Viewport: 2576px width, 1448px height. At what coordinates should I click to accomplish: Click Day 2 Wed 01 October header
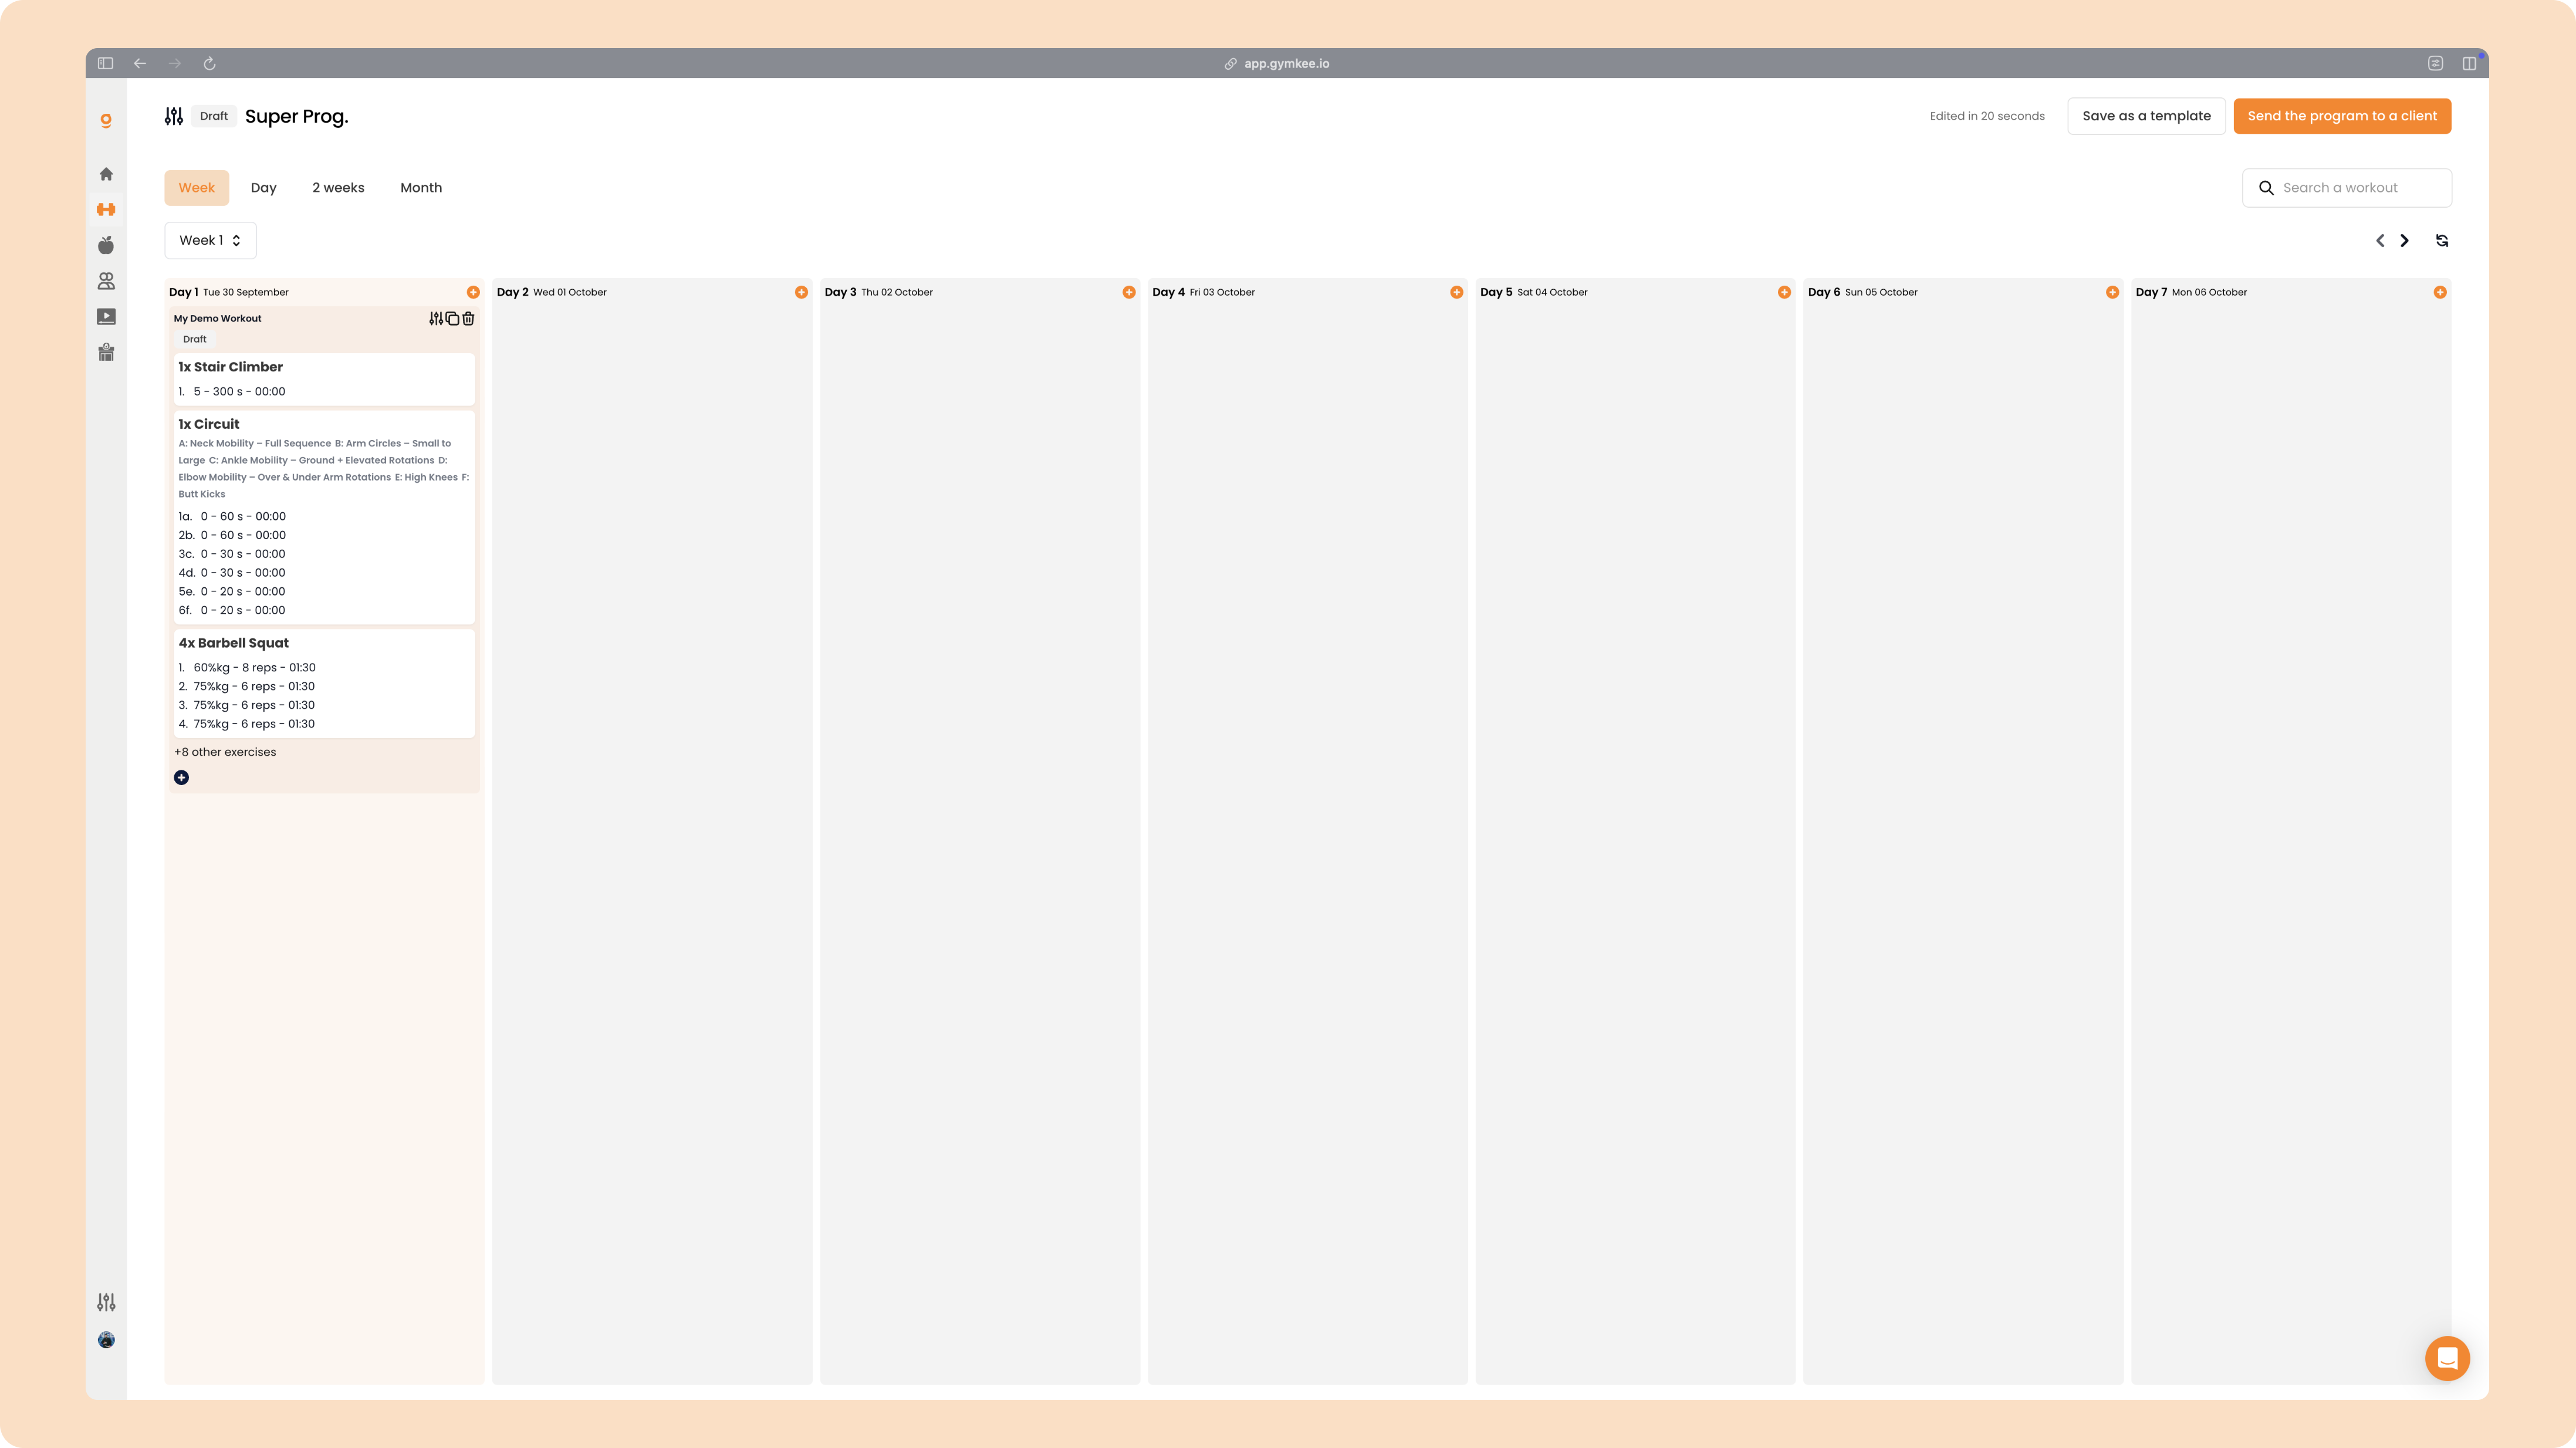pos(552,292)
